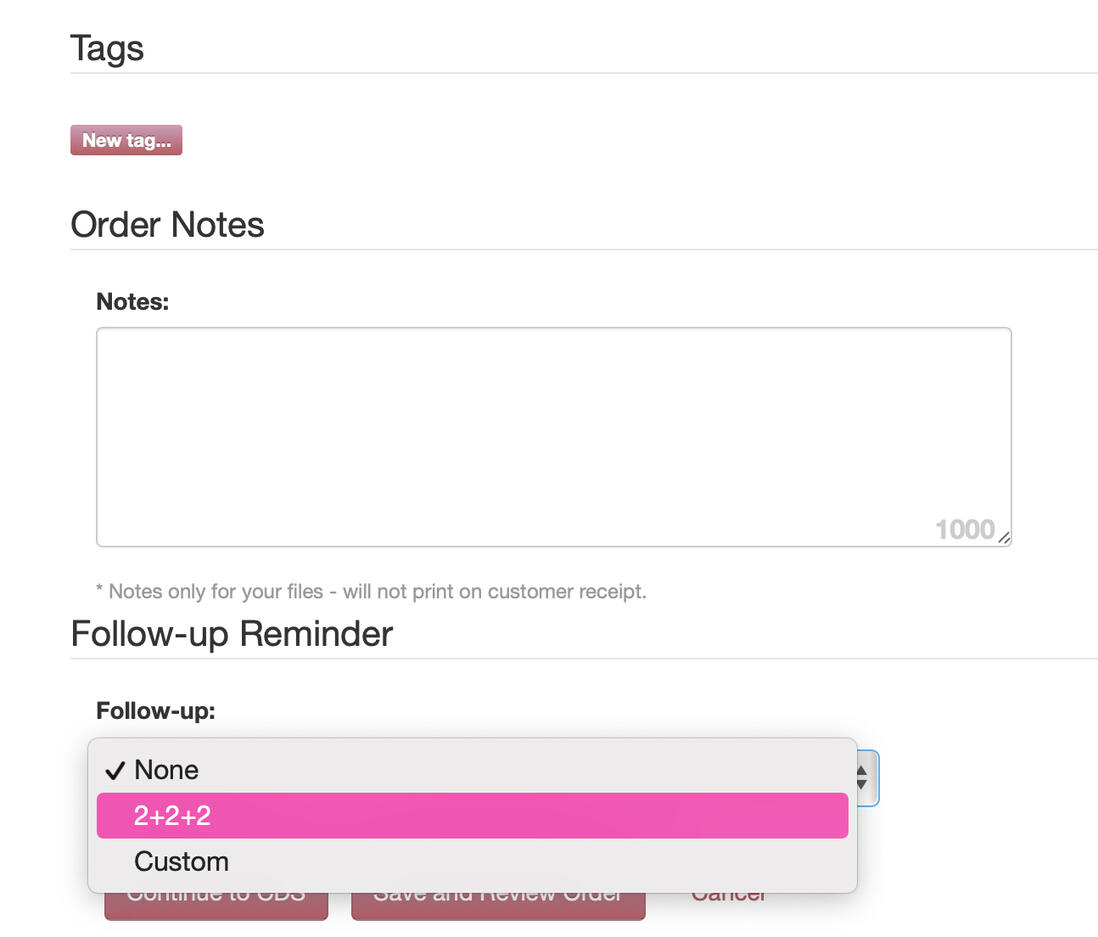Click the checkmark beside None

115,770
